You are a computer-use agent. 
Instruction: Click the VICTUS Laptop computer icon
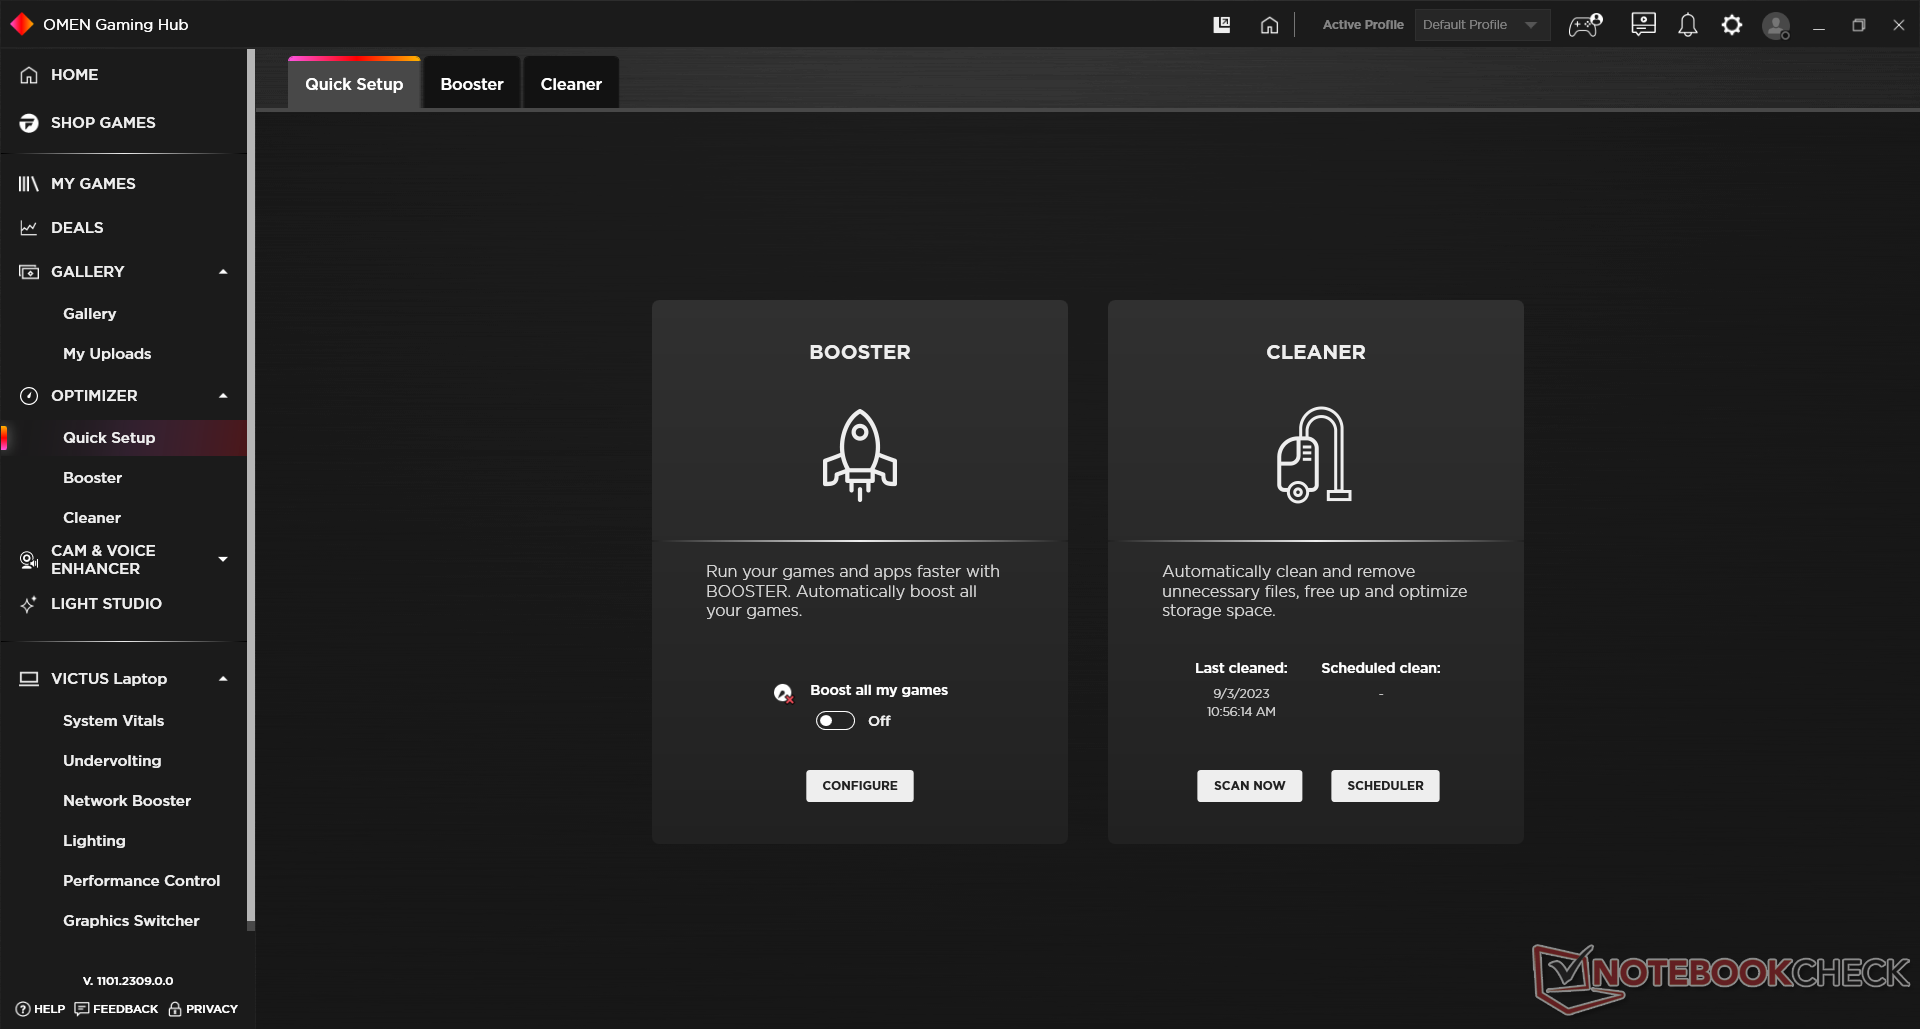(x=29, y=679)
